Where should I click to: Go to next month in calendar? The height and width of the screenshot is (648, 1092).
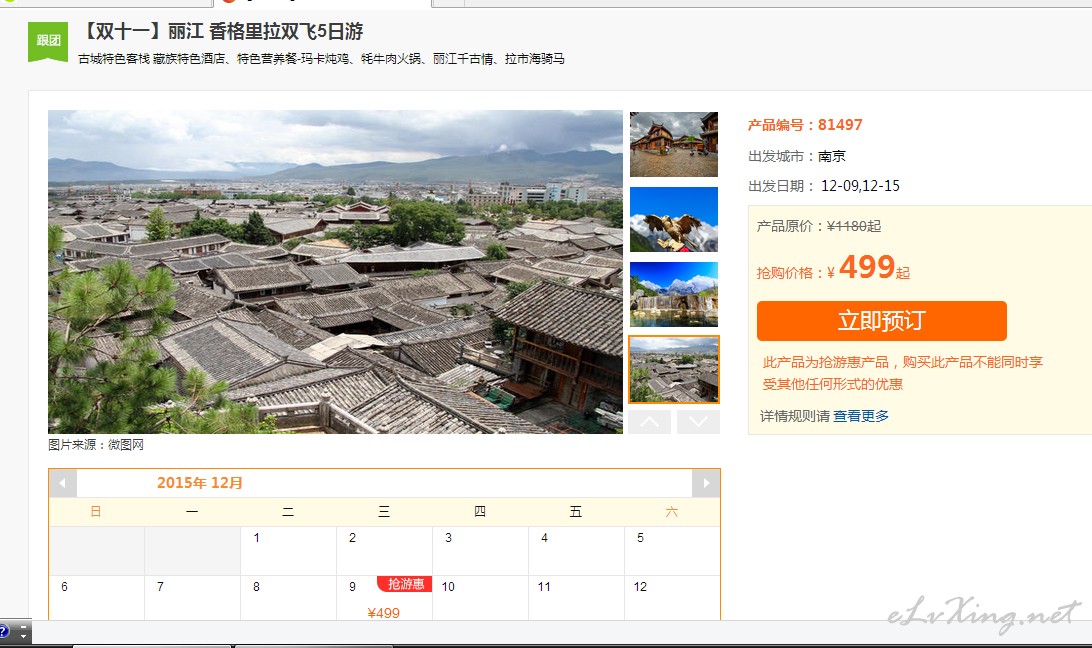pos(706,483)
